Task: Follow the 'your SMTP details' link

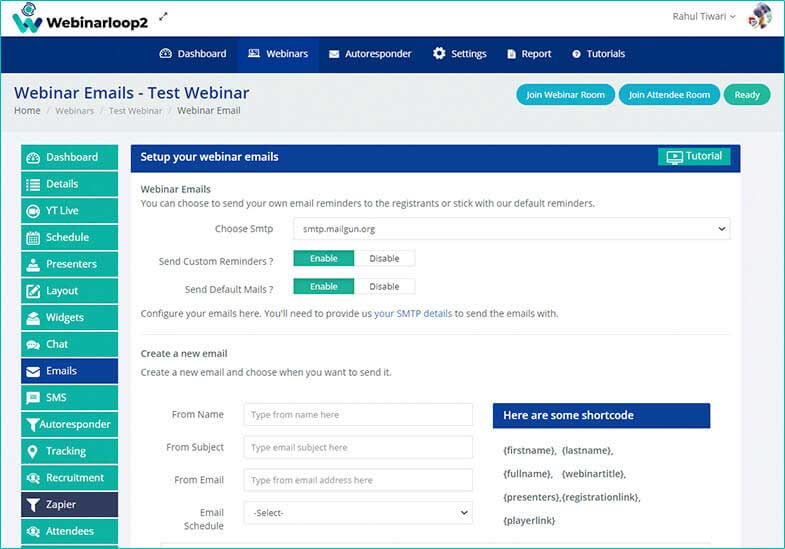Action: (x=413, y=314)
